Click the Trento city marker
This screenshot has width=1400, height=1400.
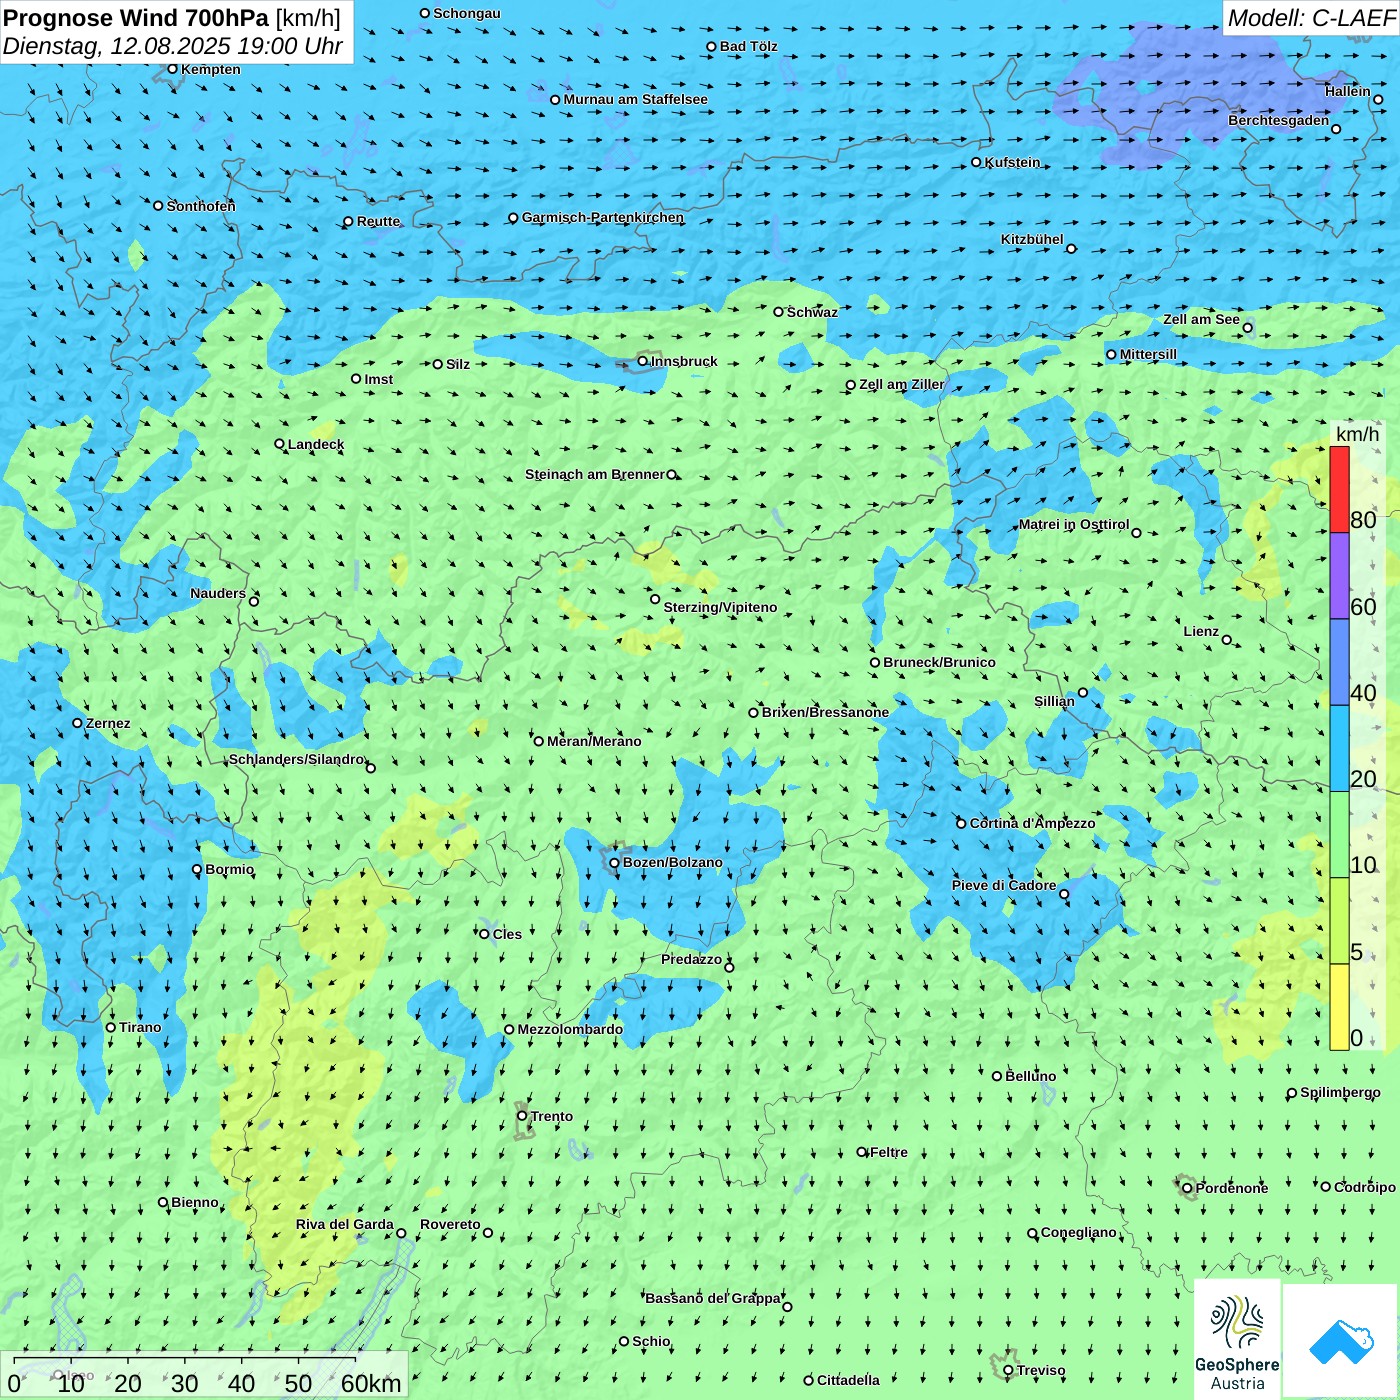click(x=522, y=1116)
